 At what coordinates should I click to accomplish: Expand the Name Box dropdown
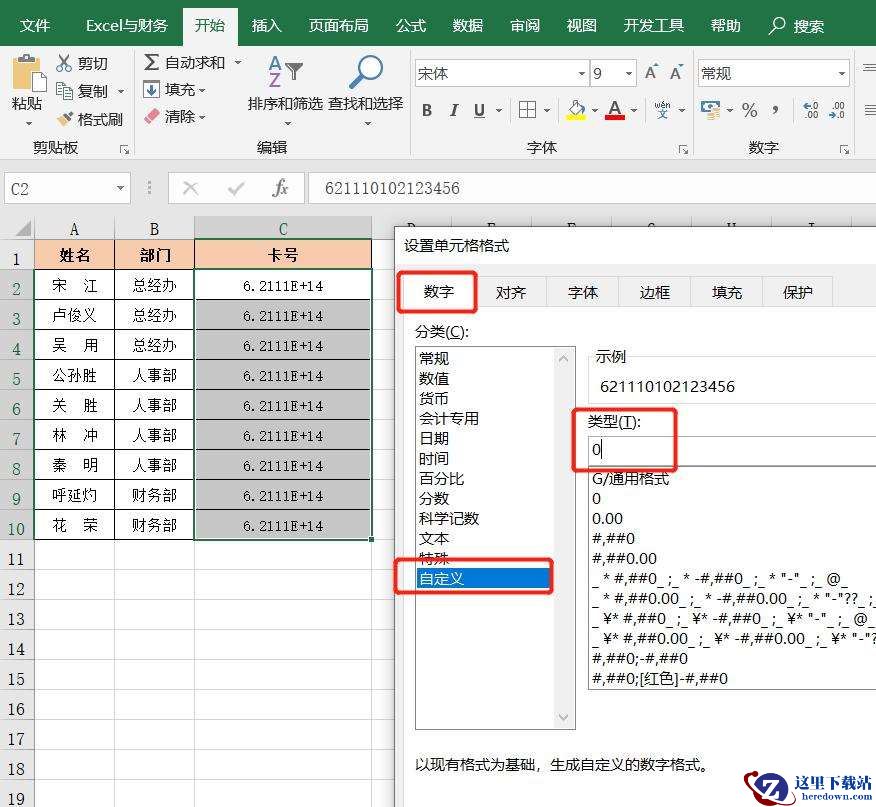120,188
